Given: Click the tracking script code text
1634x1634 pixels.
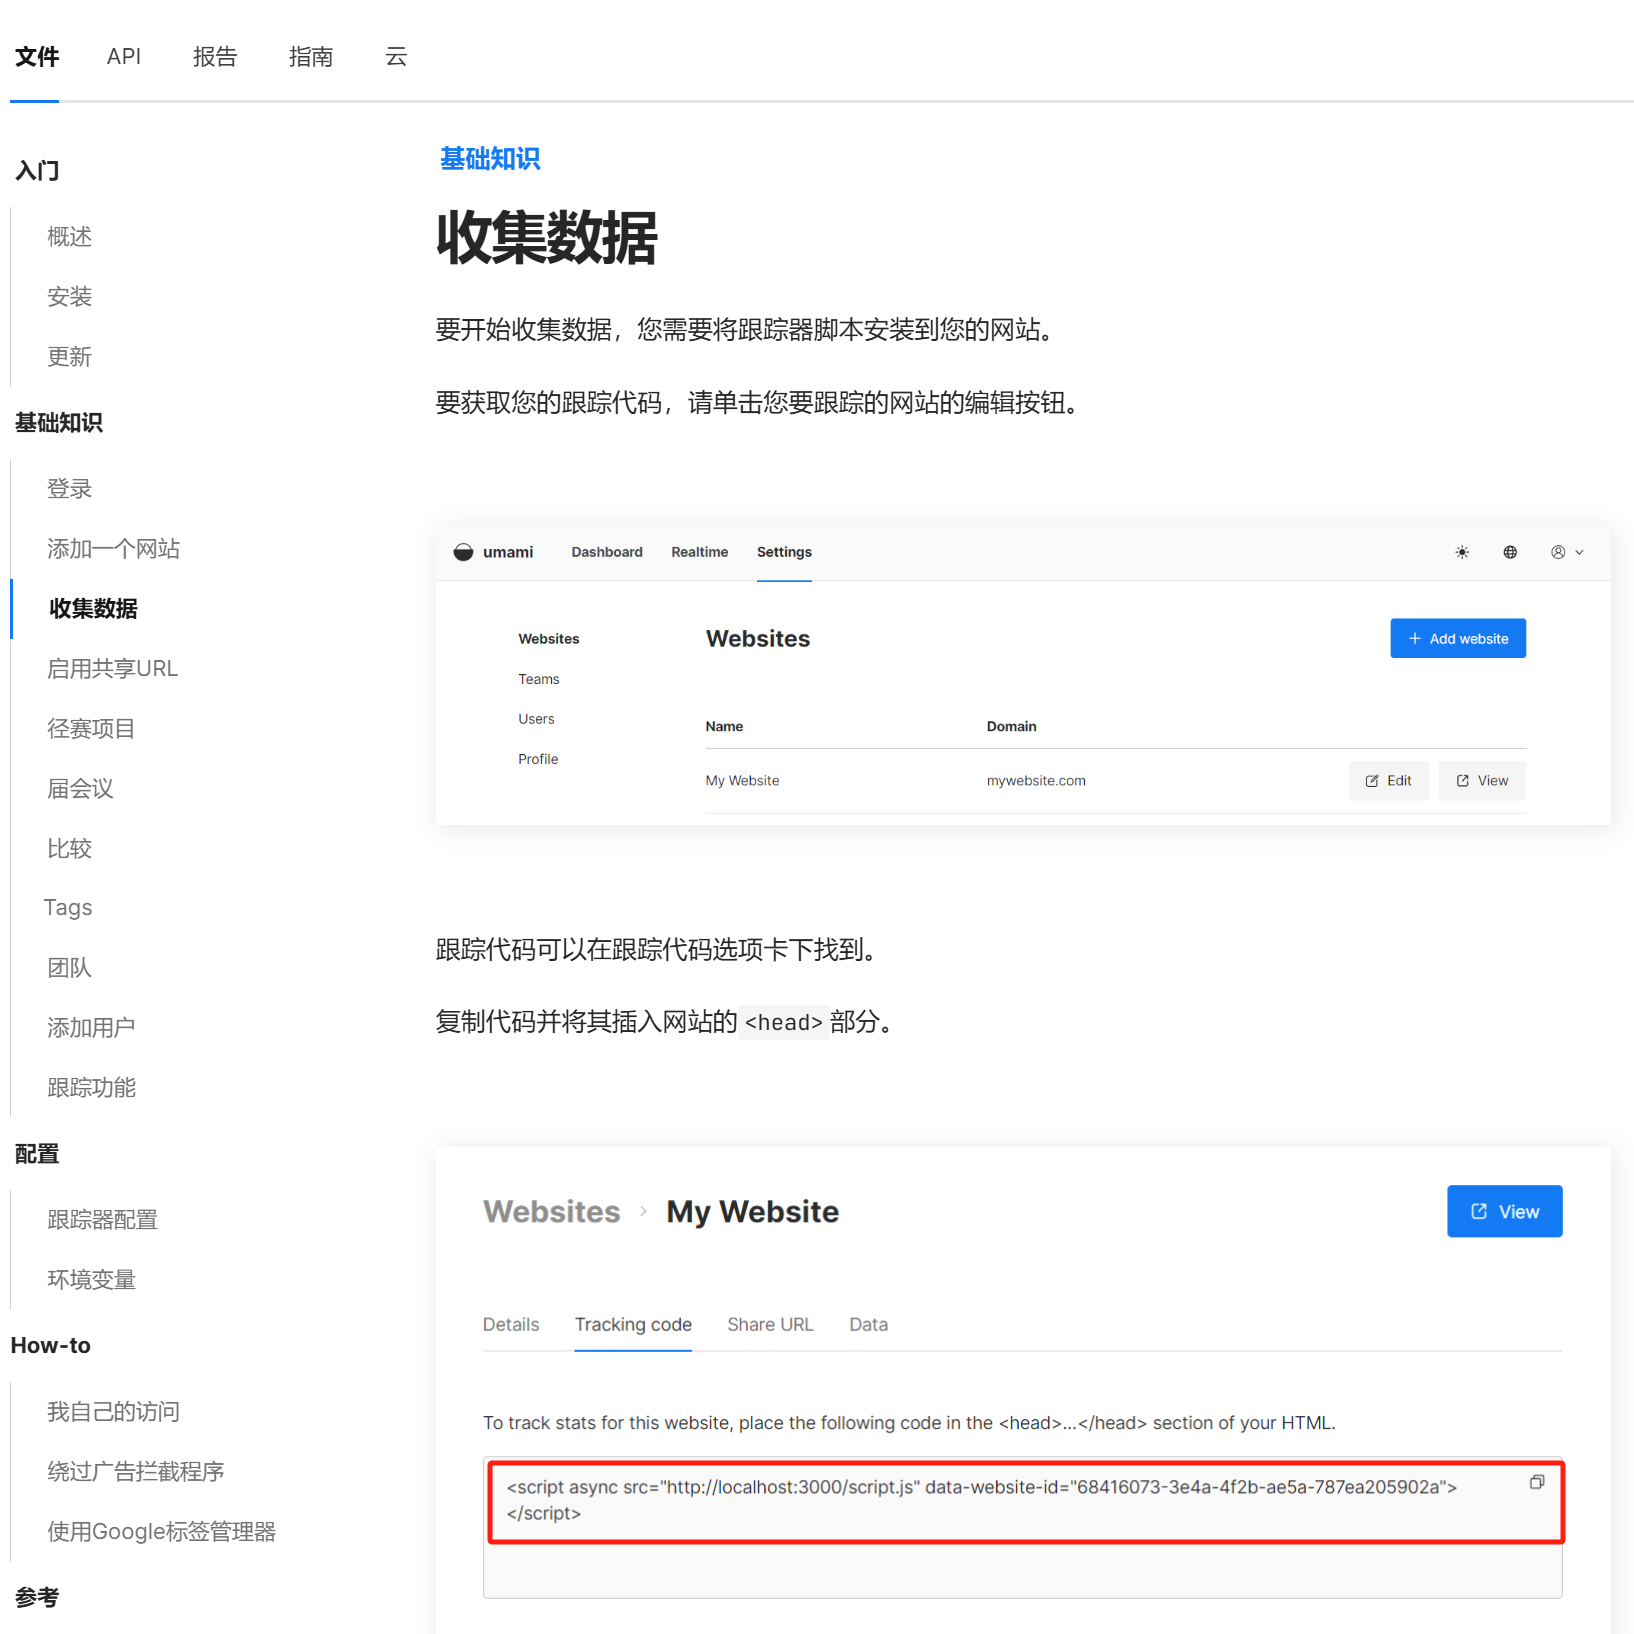Looking at the screenshot, I should (981, 1500).
